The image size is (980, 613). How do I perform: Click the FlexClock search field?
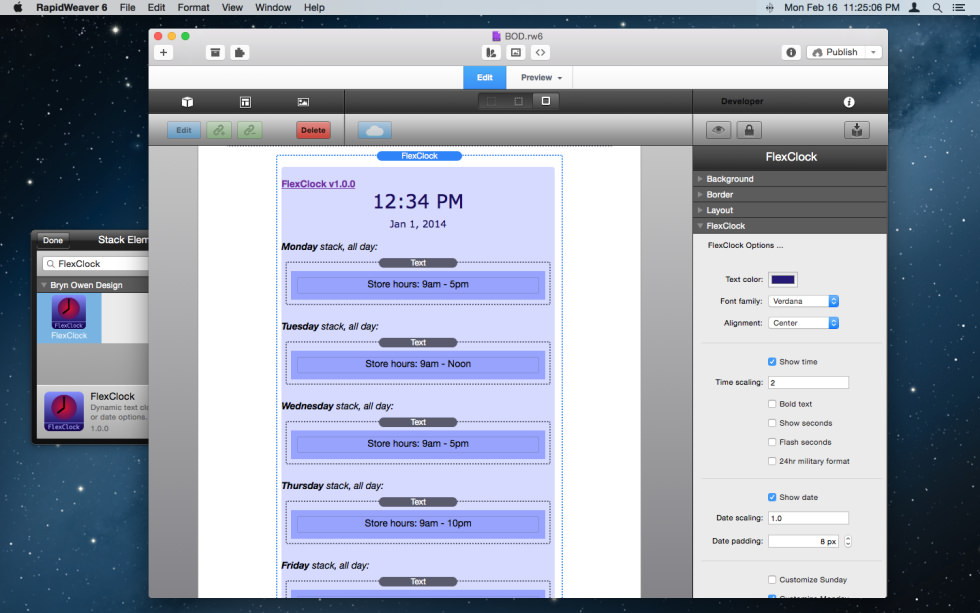click(96, 264)
